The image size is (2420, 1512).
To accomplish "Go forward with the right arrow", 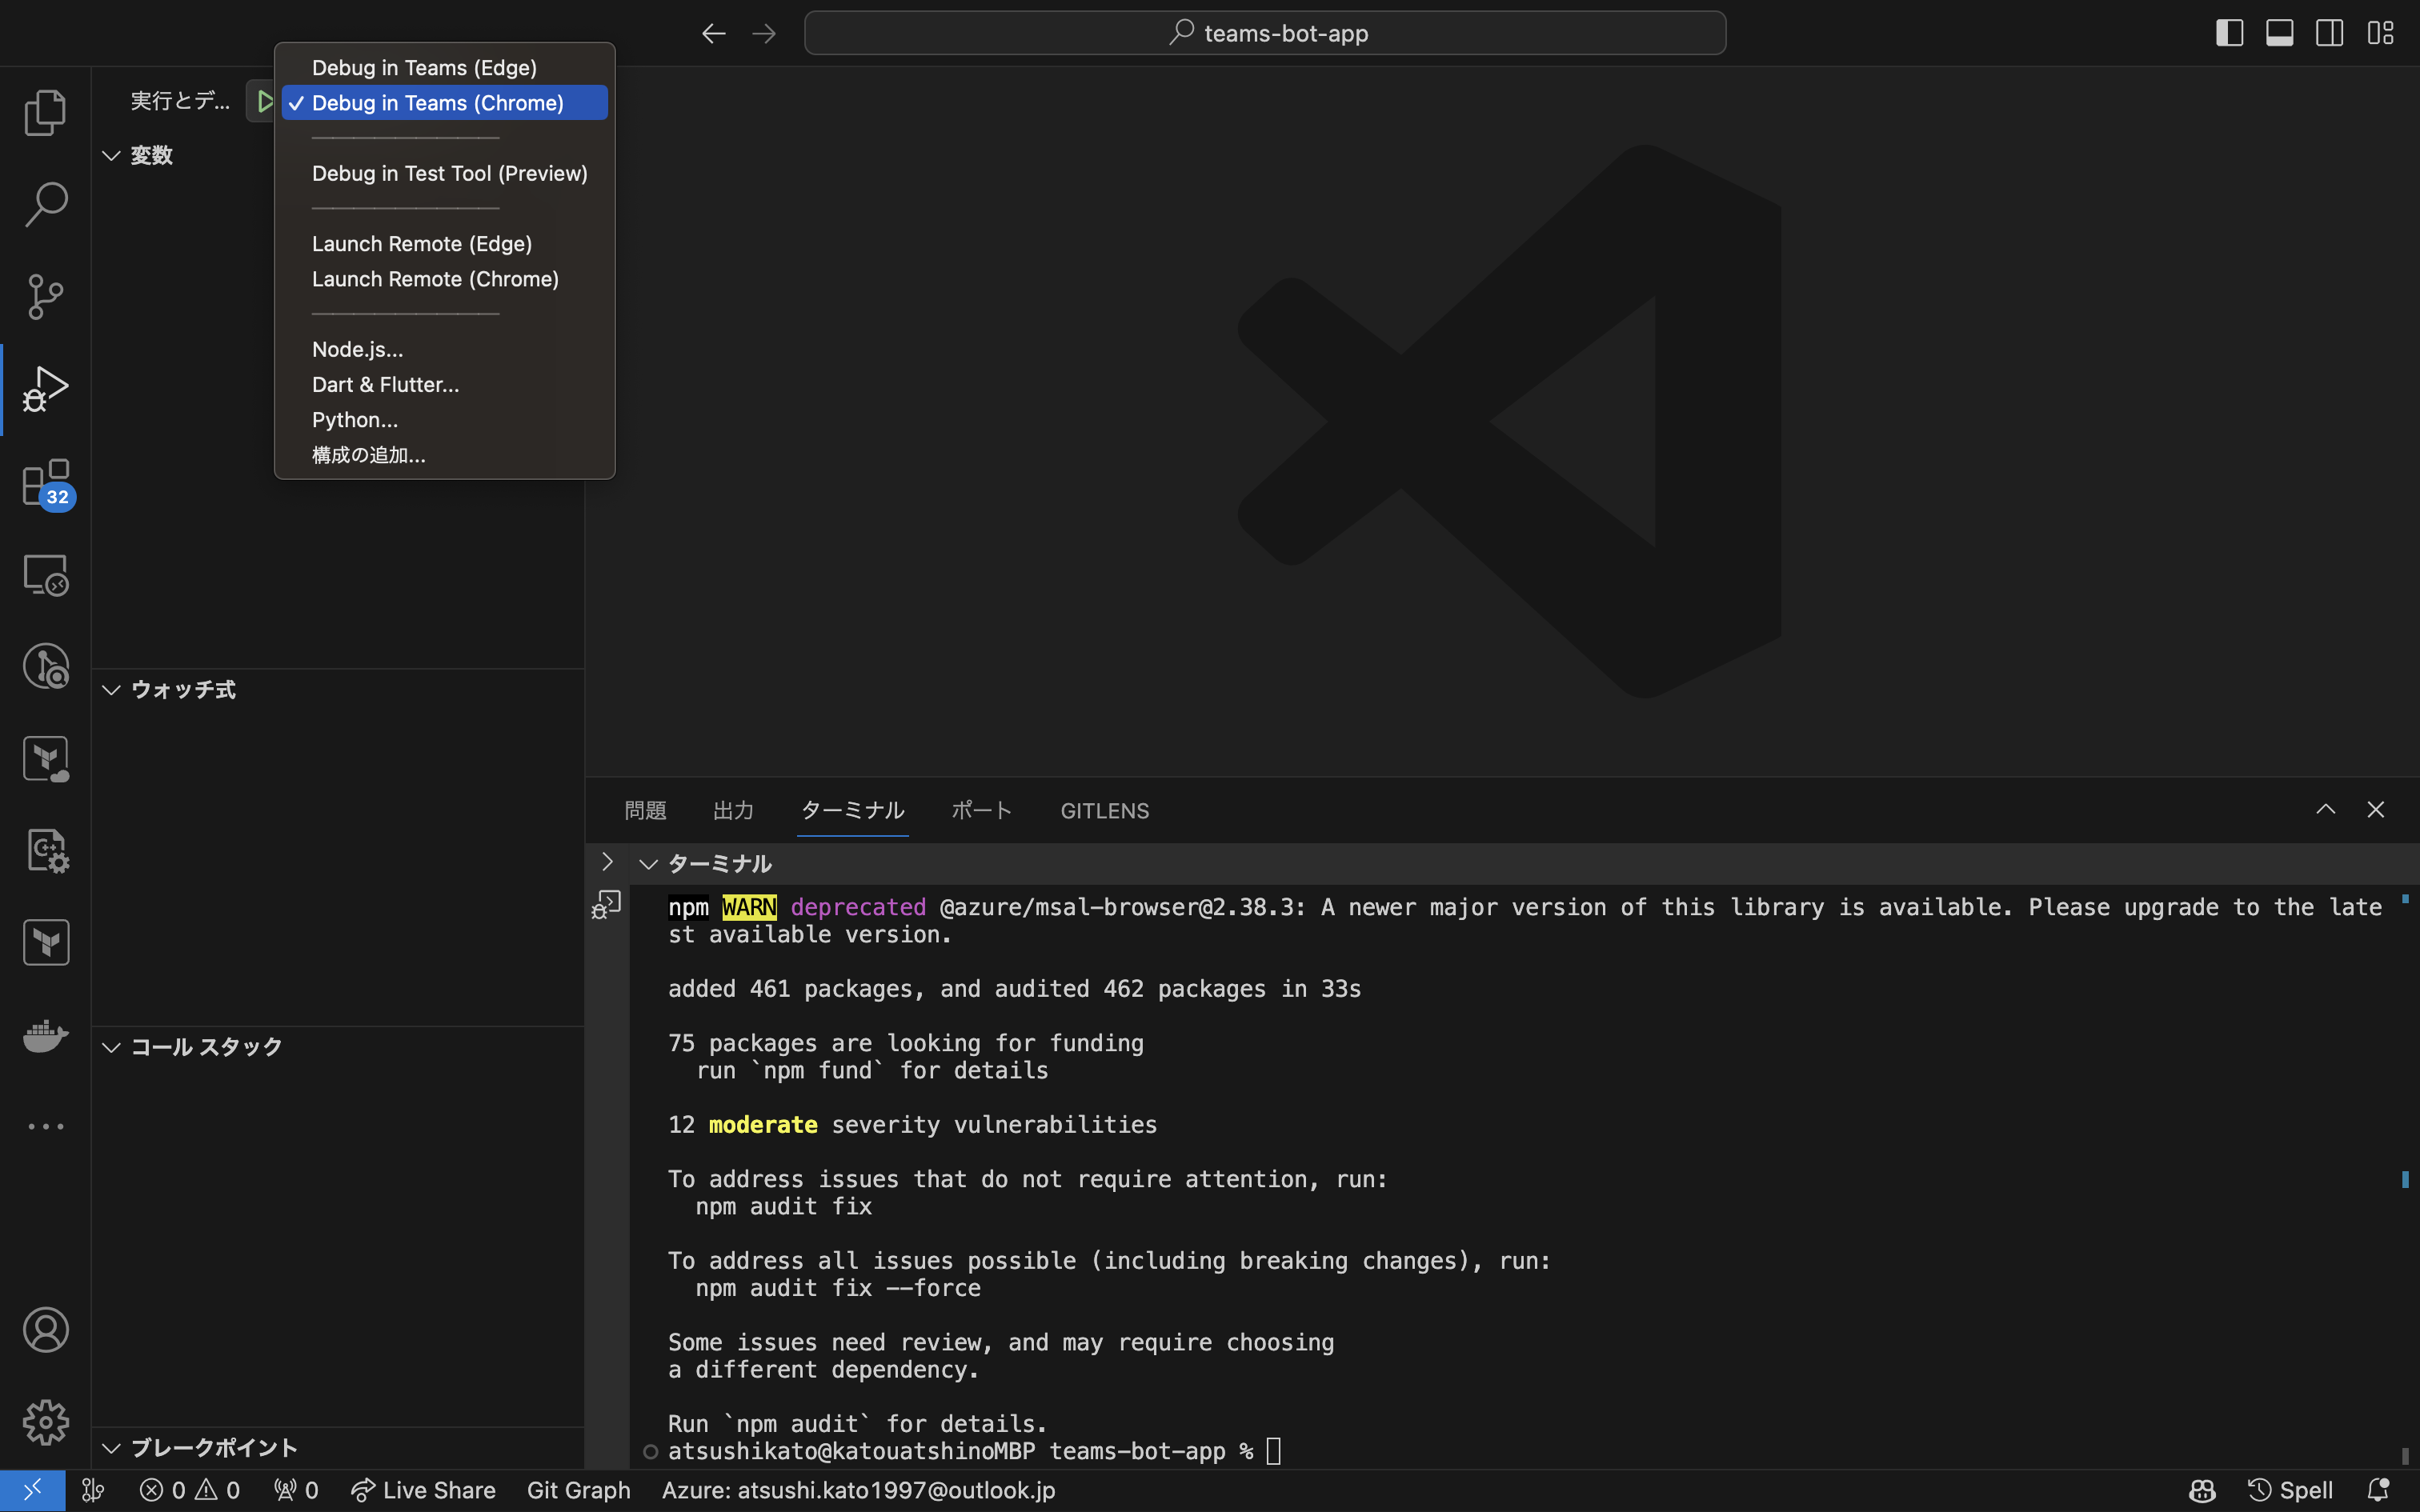I will pos(764,33).
